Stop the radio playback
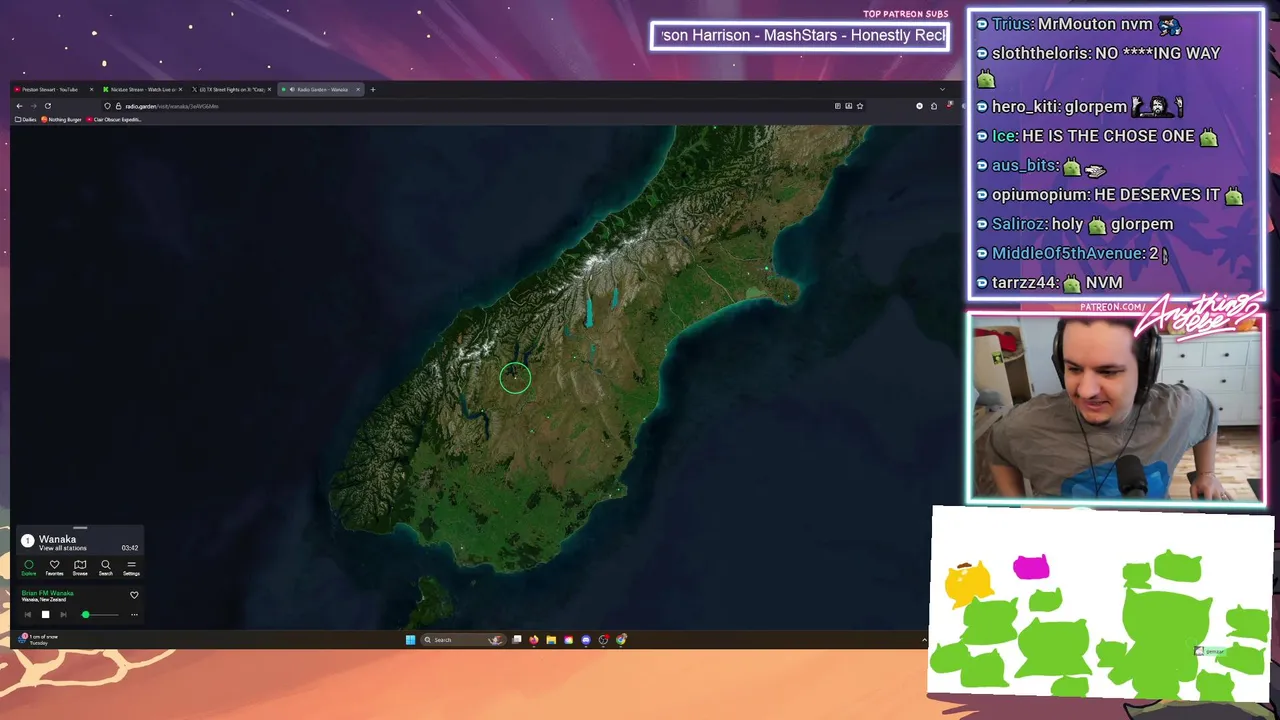Viewport: 1280px width, 720px height. point(45,615)
